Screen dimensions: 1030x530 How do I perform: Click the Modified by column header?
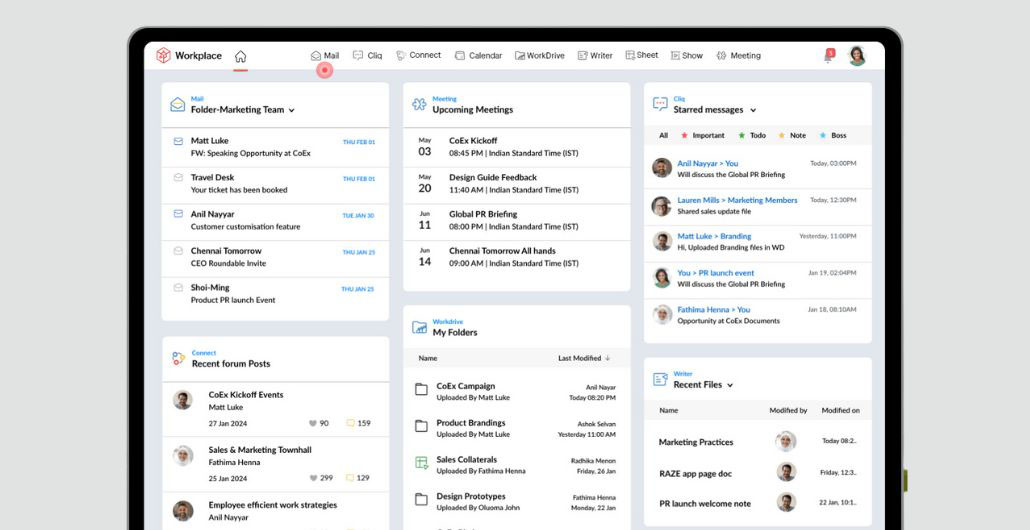tap(788, 410)
